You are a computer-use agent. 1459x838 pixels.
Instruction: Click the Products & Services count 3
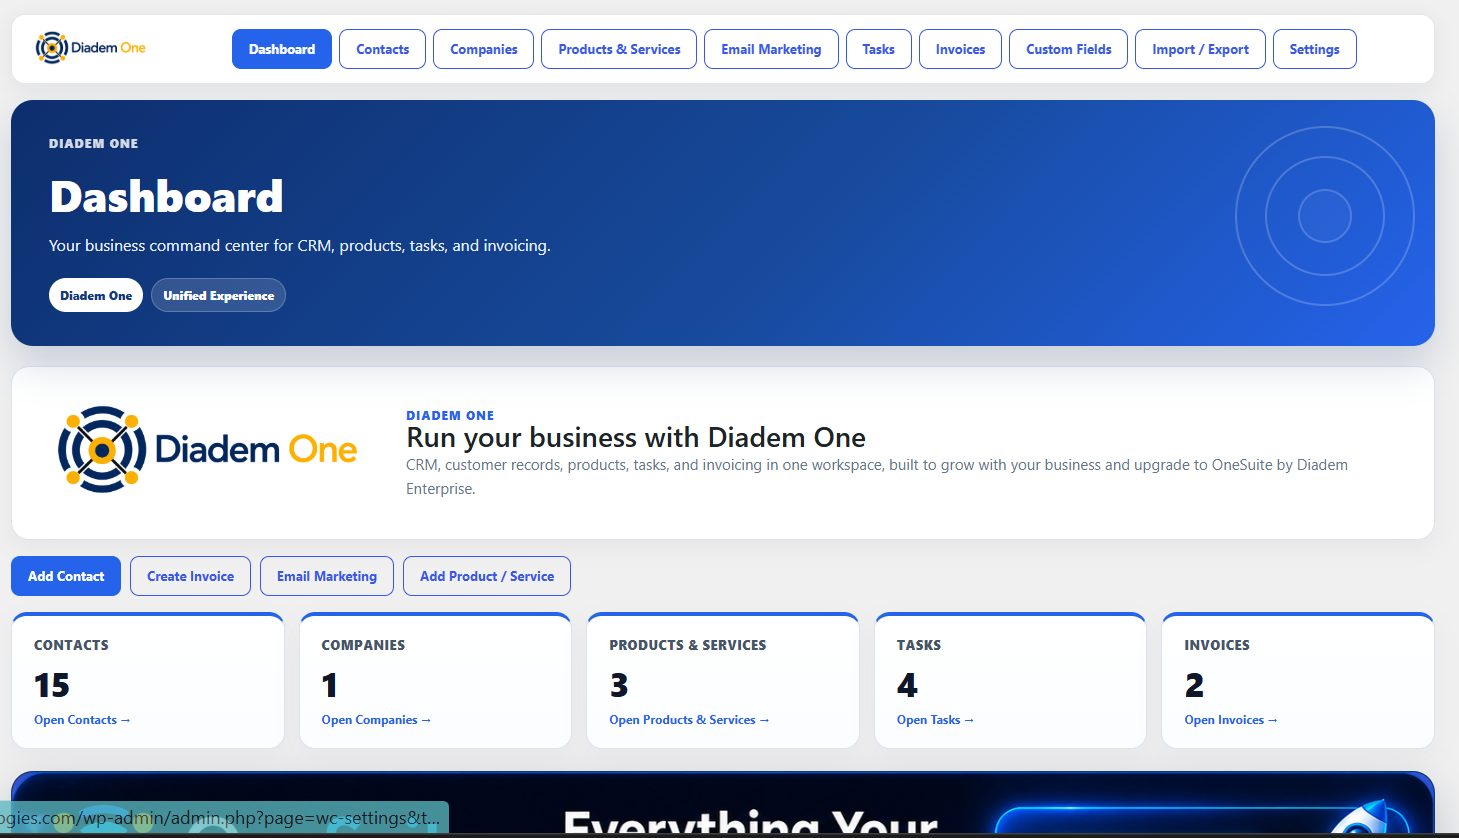[x=619, y=685]
